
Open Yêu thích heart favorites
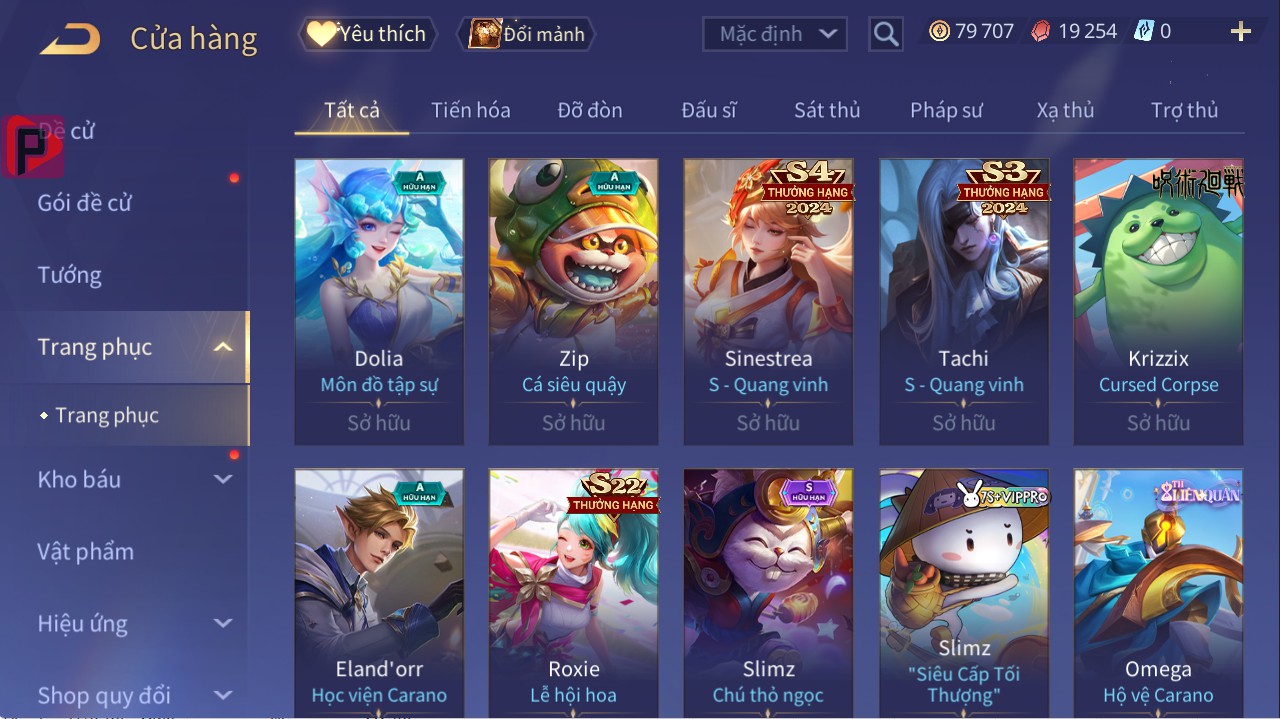pos(368,34)
